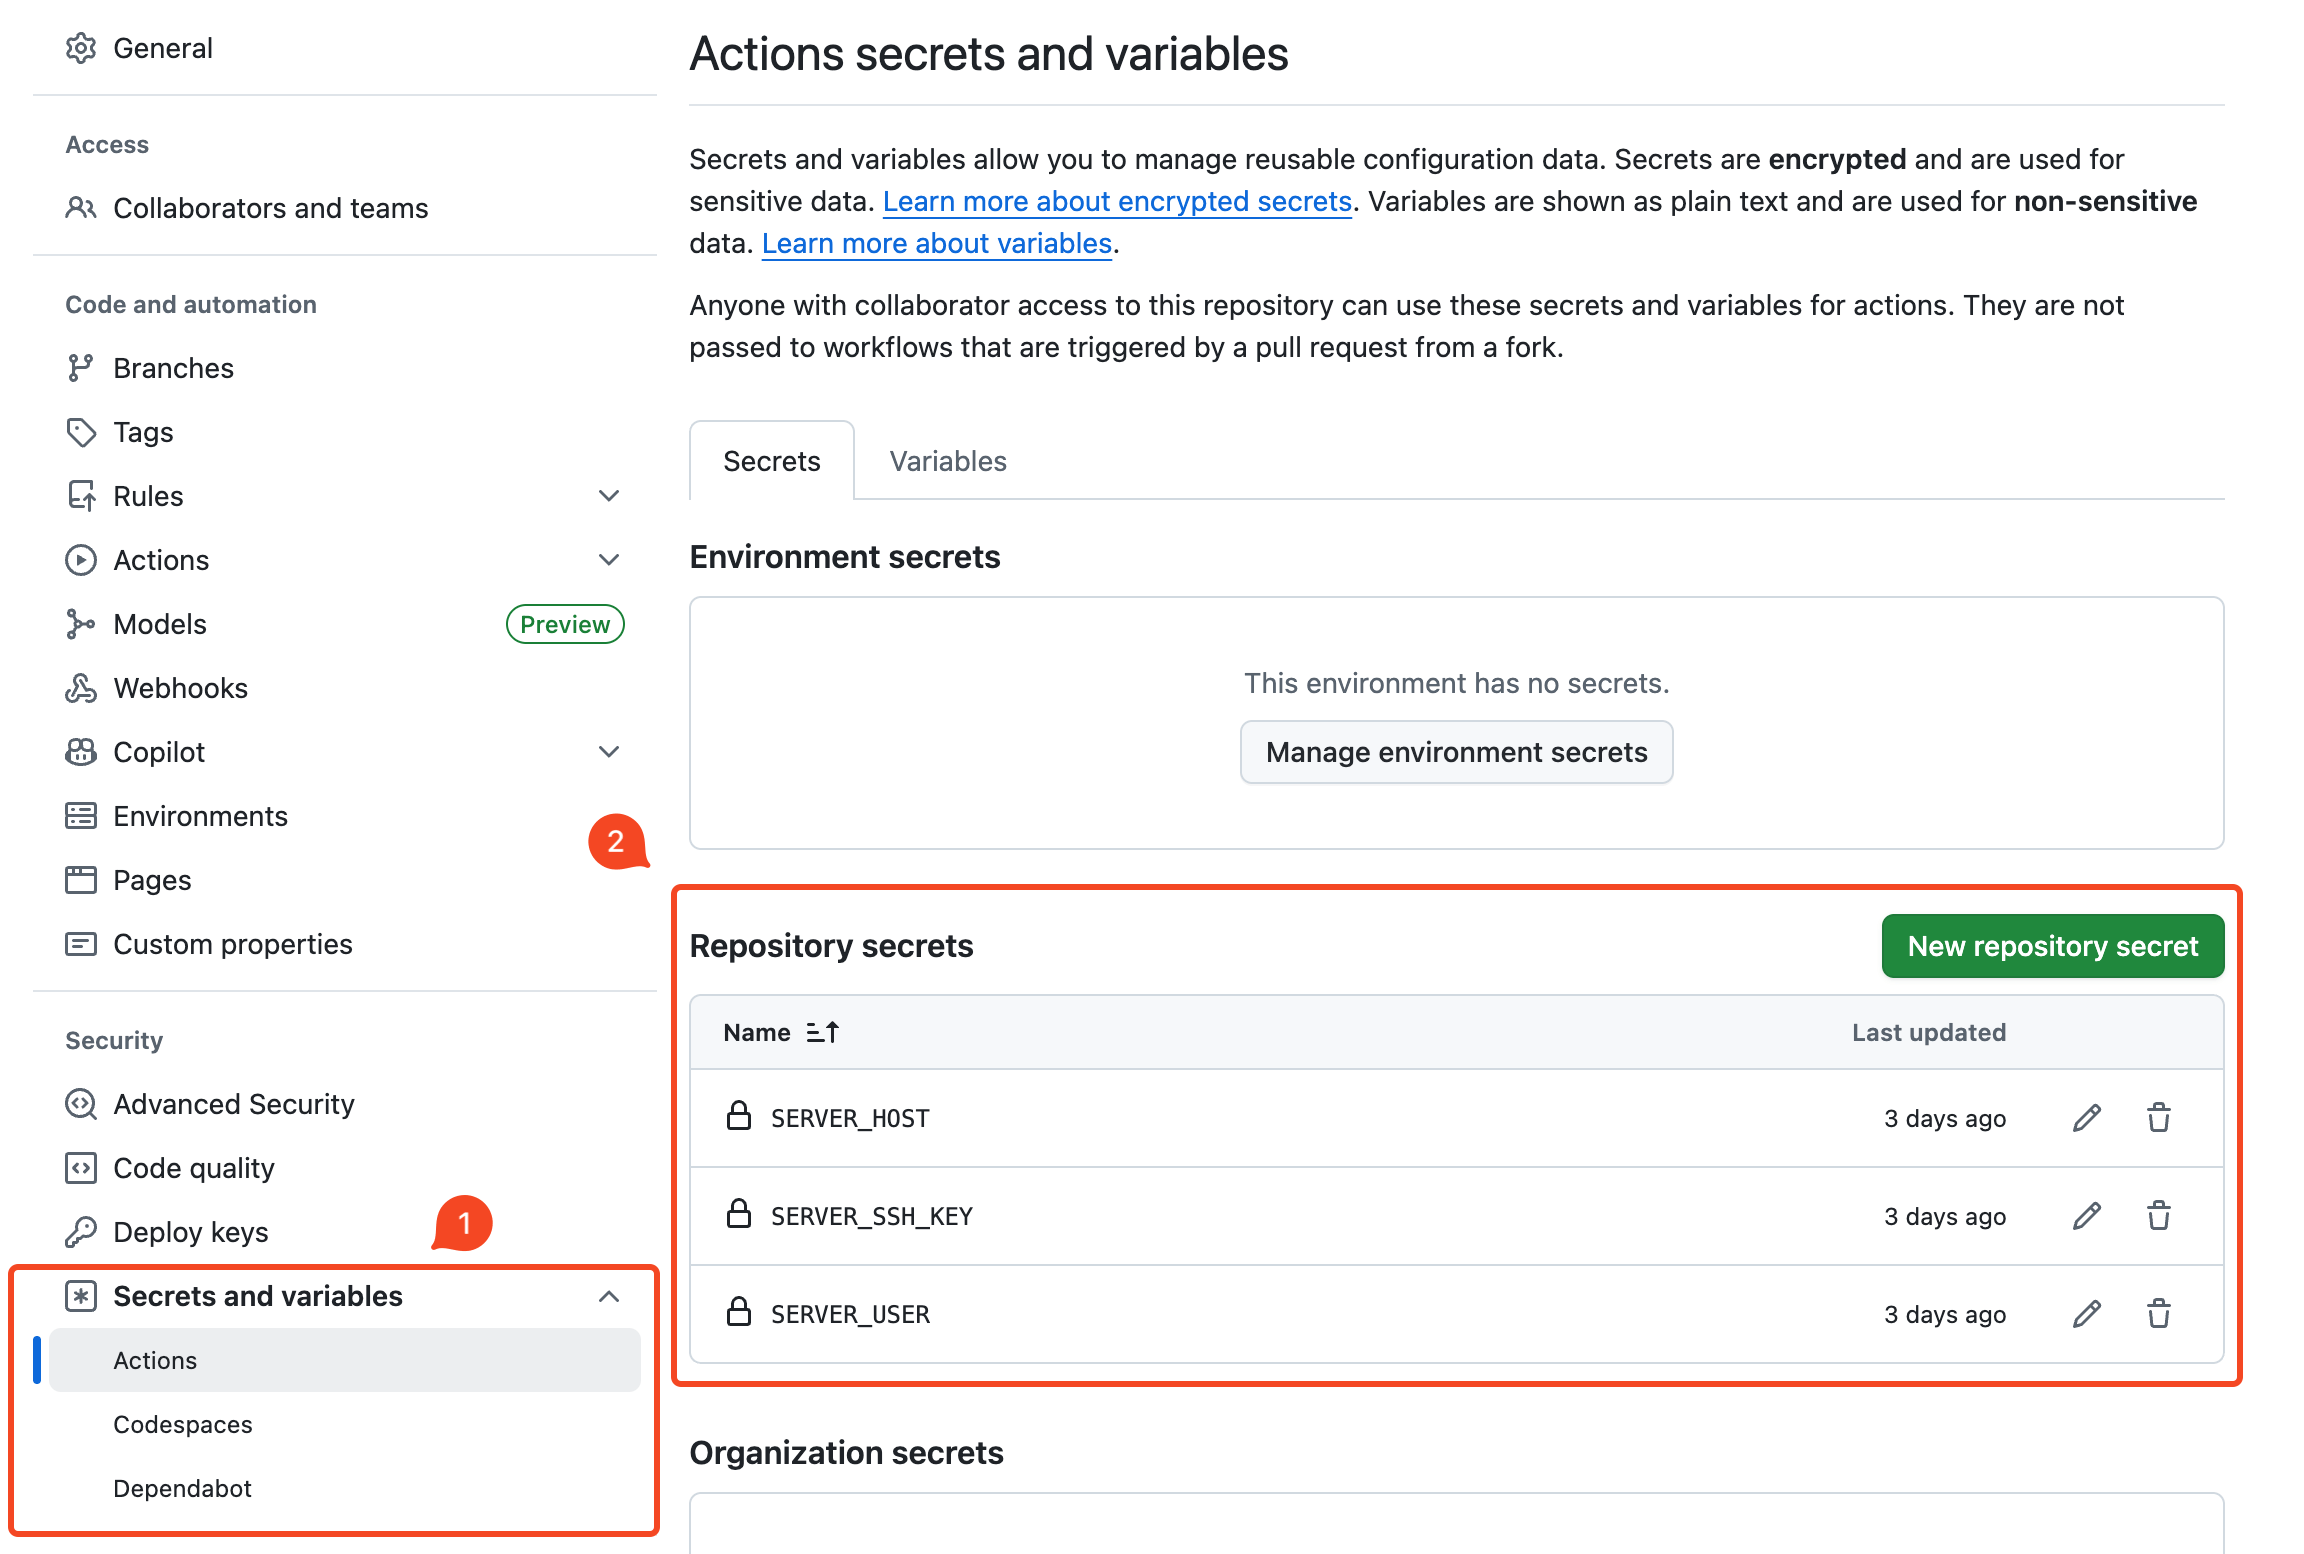Delete the SERVER_HOST secret via trash icon

pos(2158,1118)
